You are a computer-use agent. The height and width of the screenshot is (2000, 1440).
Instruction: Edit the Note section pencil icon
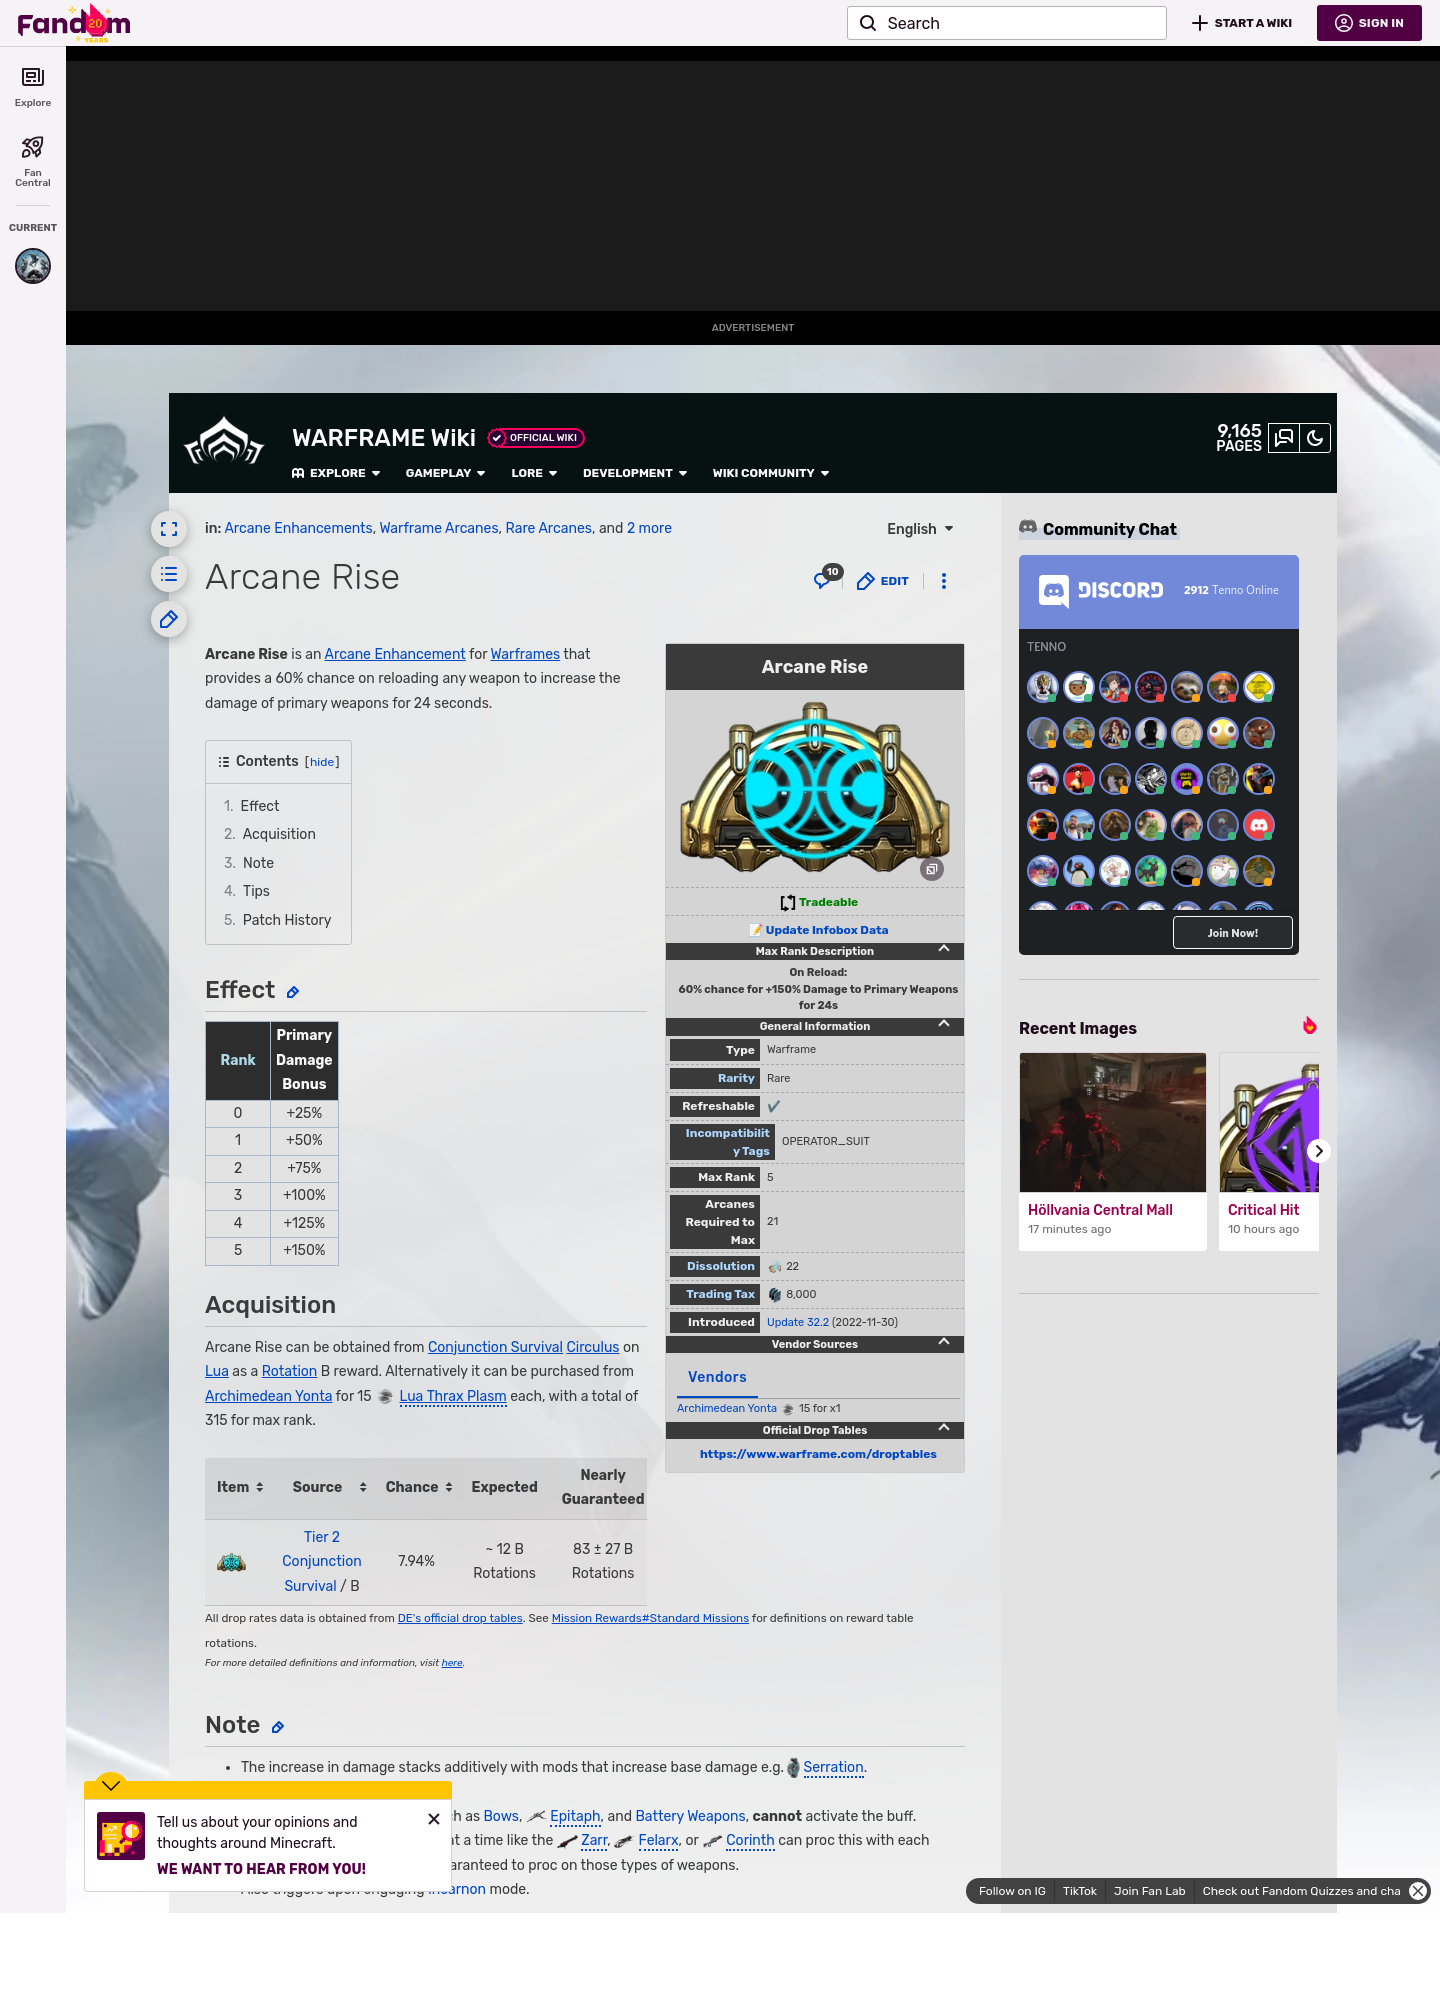[278, 1727]
